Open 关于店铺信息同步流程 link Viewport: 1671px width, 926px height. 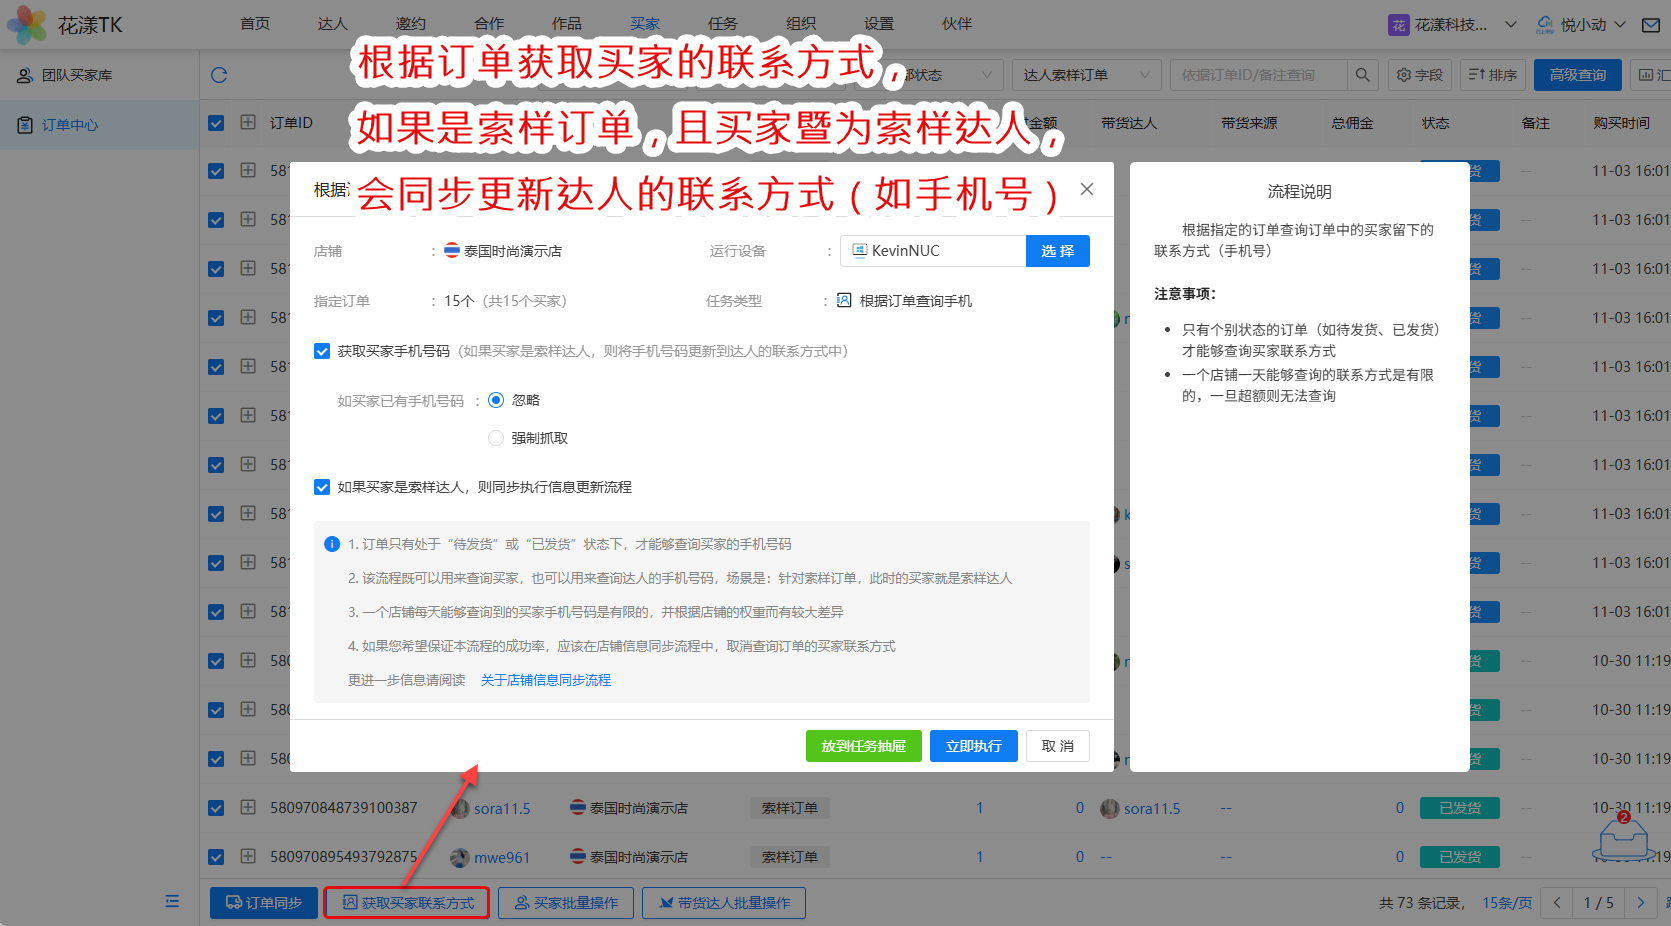(545, 680)
